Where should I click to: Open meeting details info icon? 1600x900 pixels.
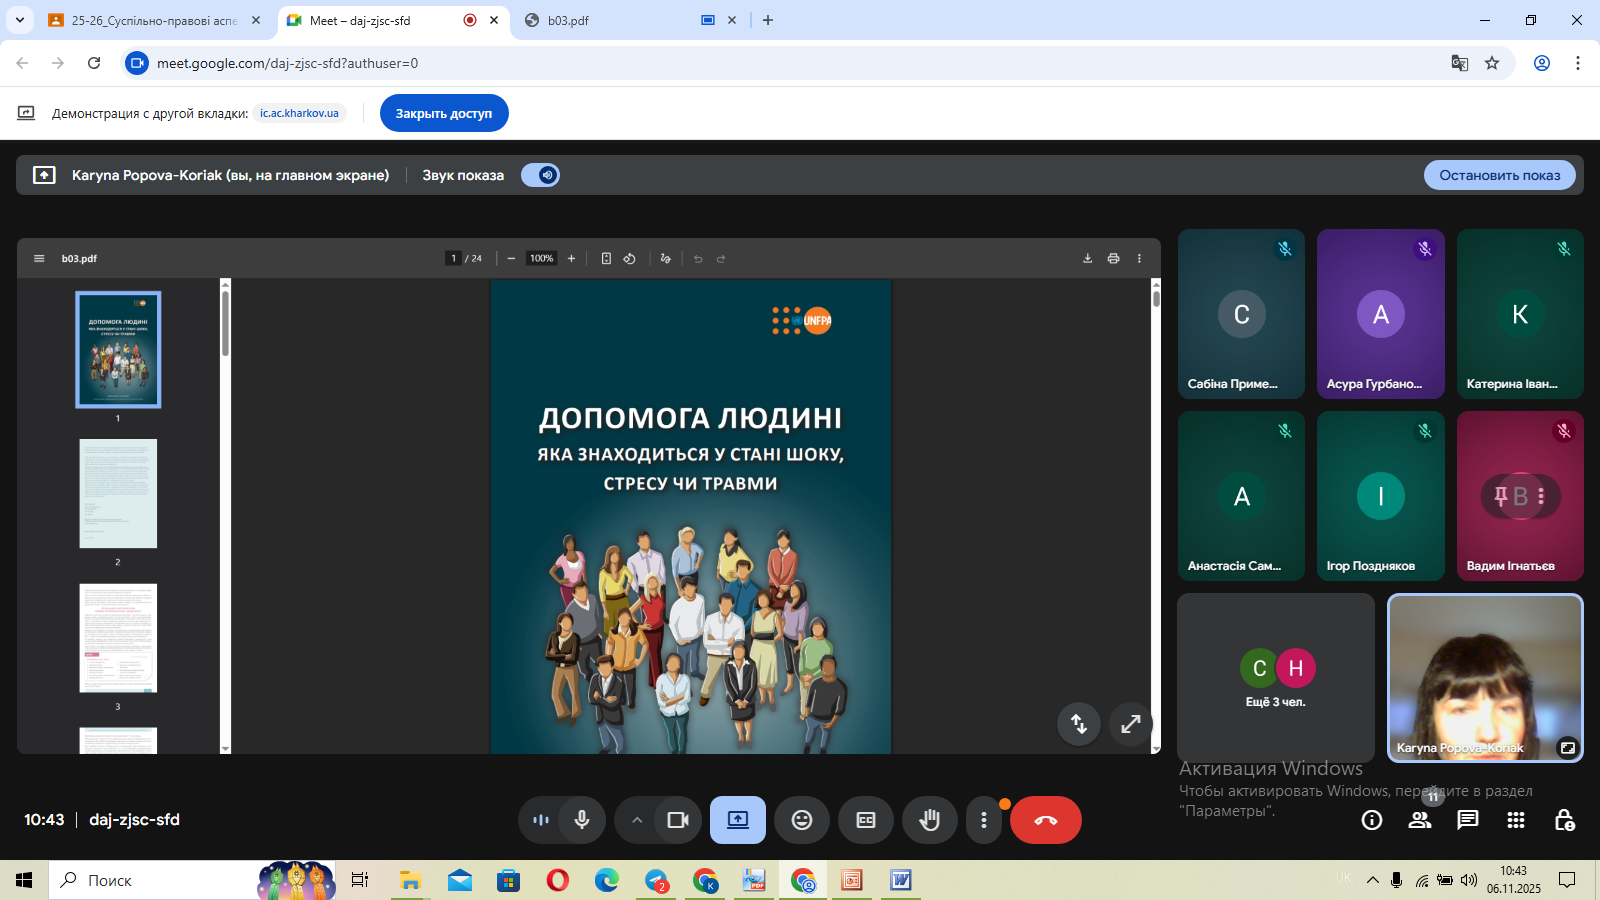tap(1372, 820)
